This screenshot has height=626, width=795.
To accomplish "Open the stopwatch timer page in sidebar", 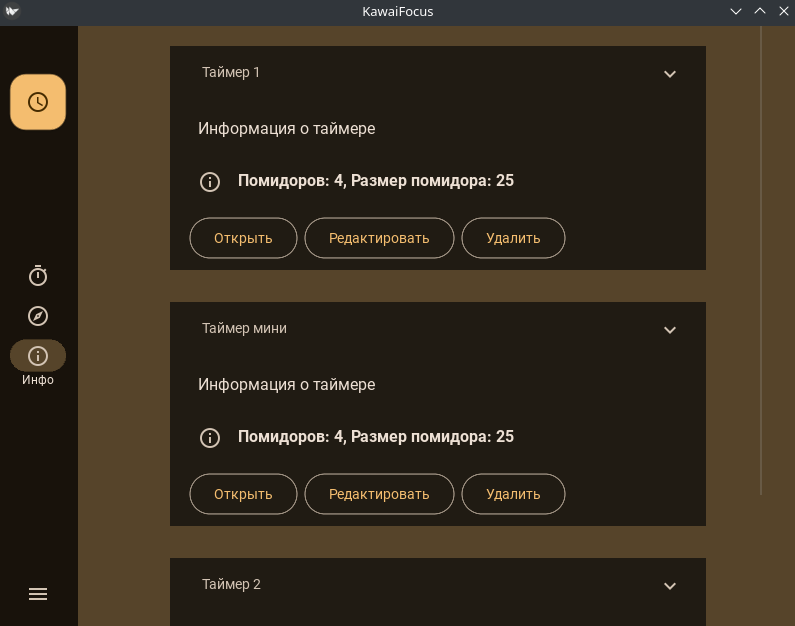I will coord(38,275).
